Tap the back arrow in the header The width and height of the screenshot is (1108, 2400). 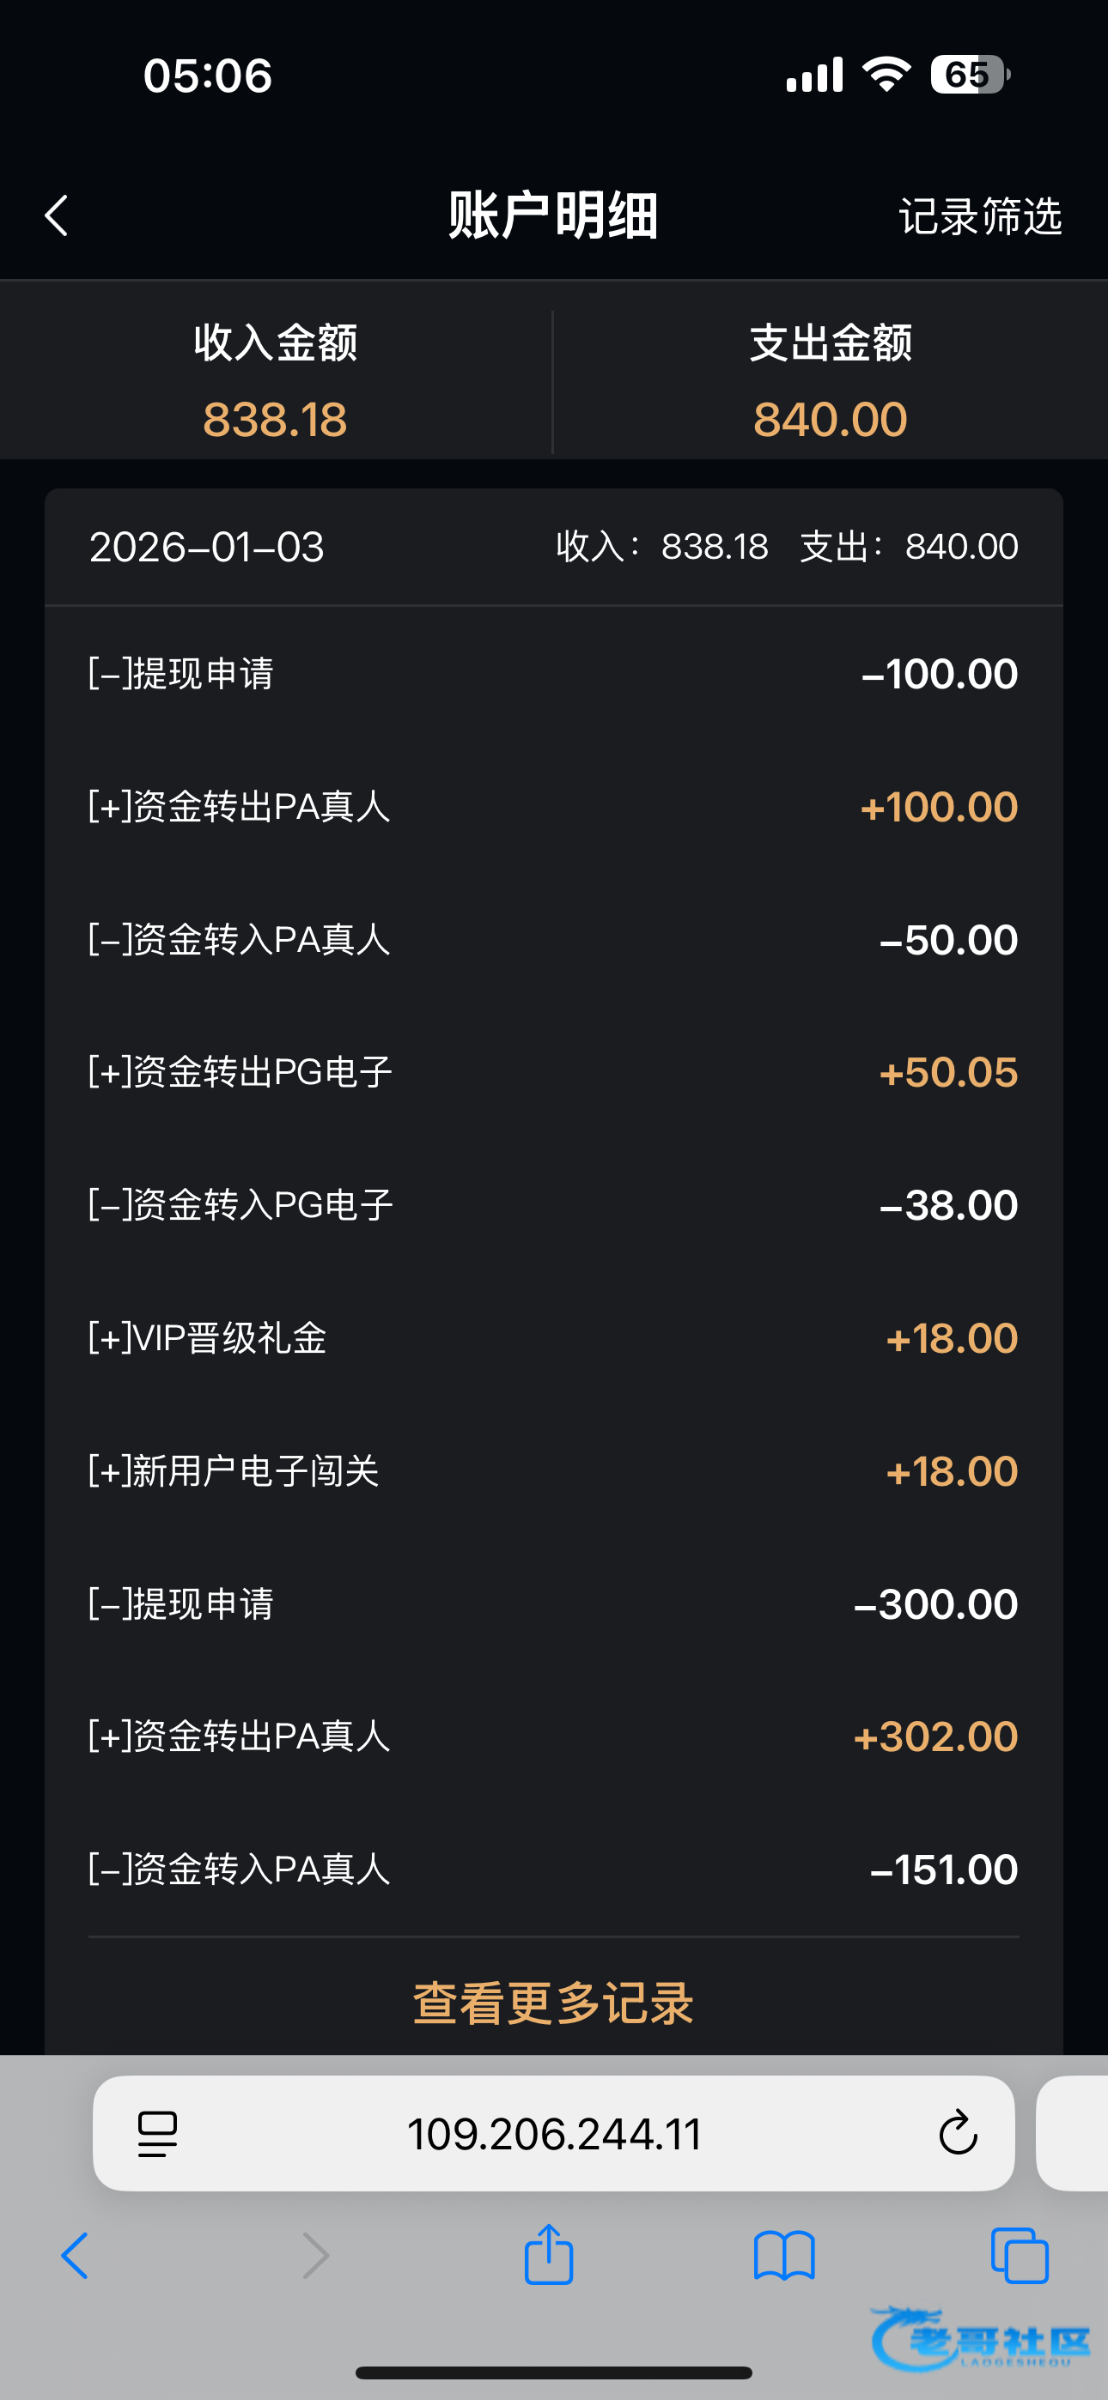tap(57, 215)
